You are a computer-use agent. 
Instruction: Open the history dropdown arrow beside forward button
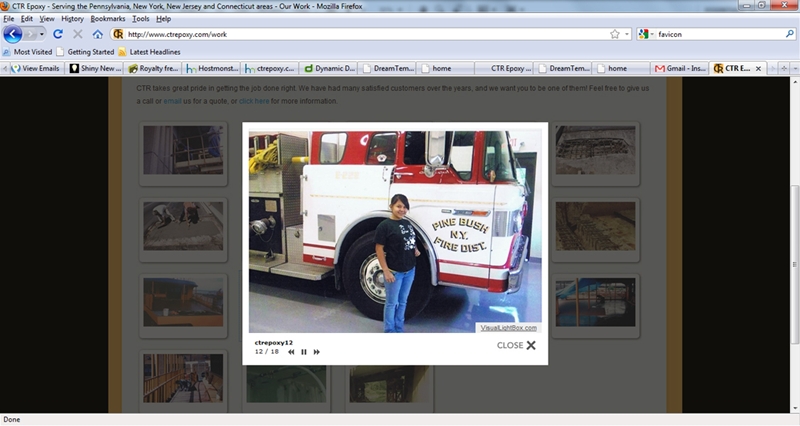pyautogui.click(x=42, y=34)
